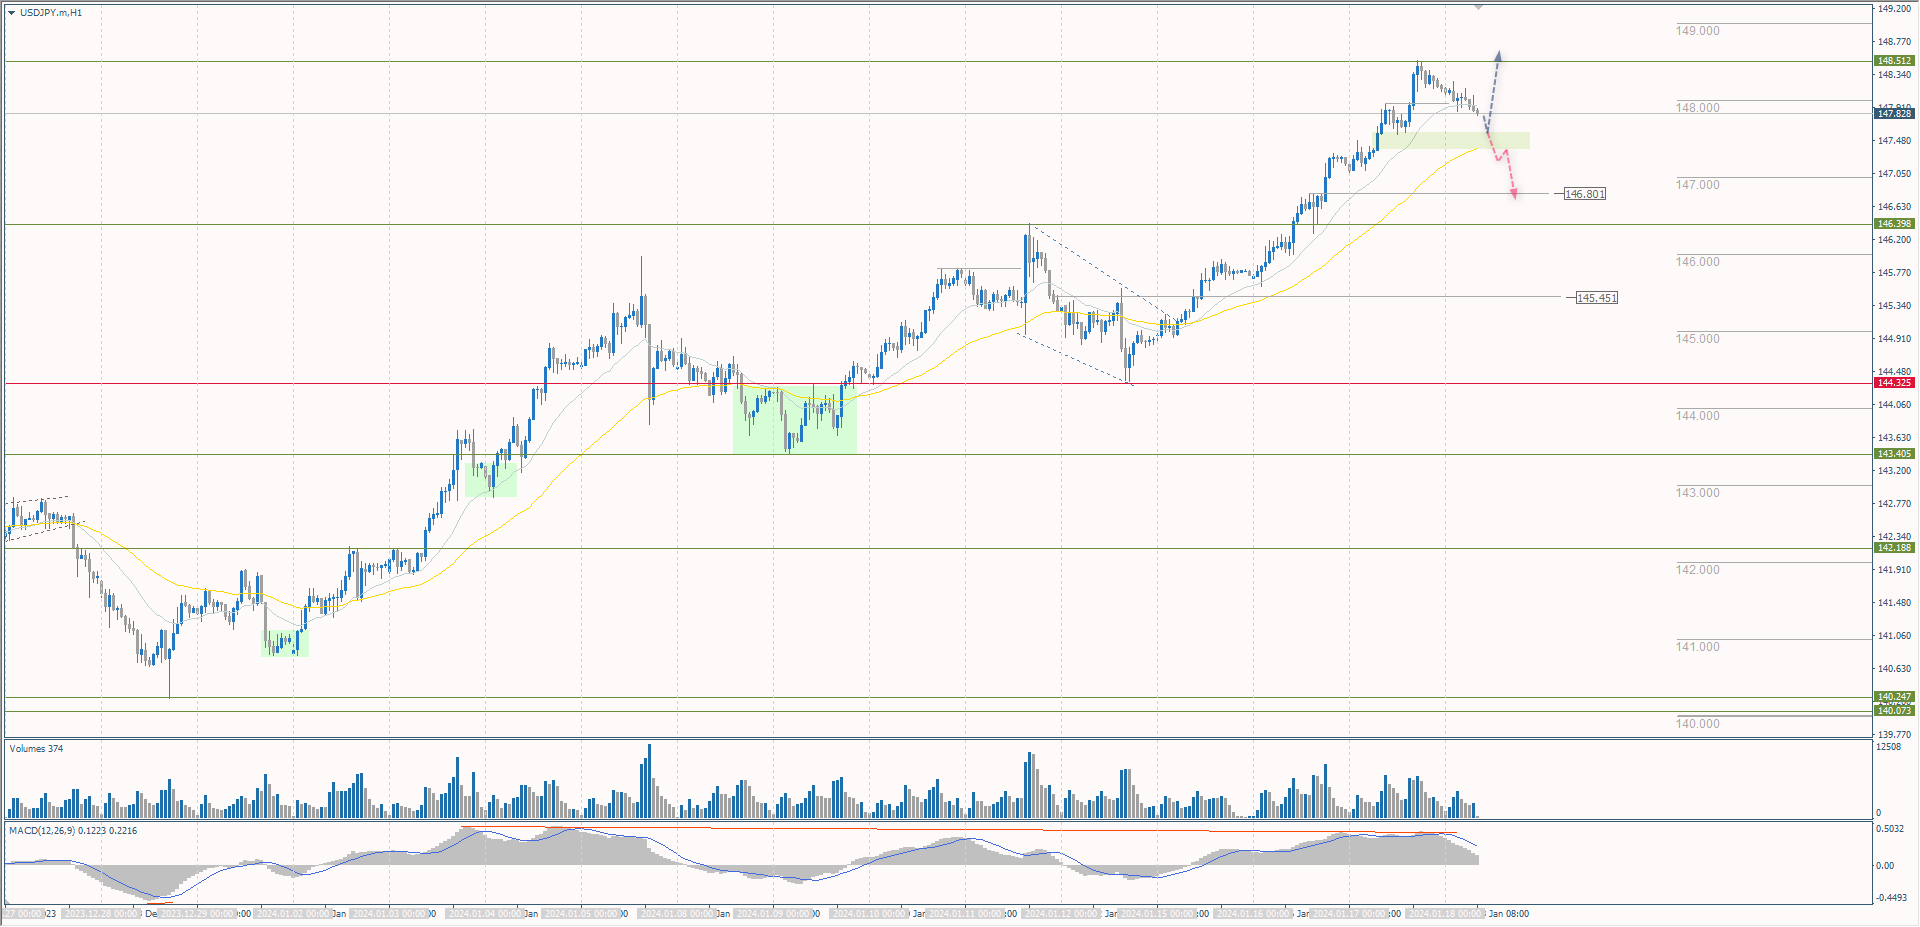Viewport: 1920px width, 927px height.
Task: Open the symbol dropdown arrow beside USDJPY.m,H1
Action: click(x=12, y=13)
